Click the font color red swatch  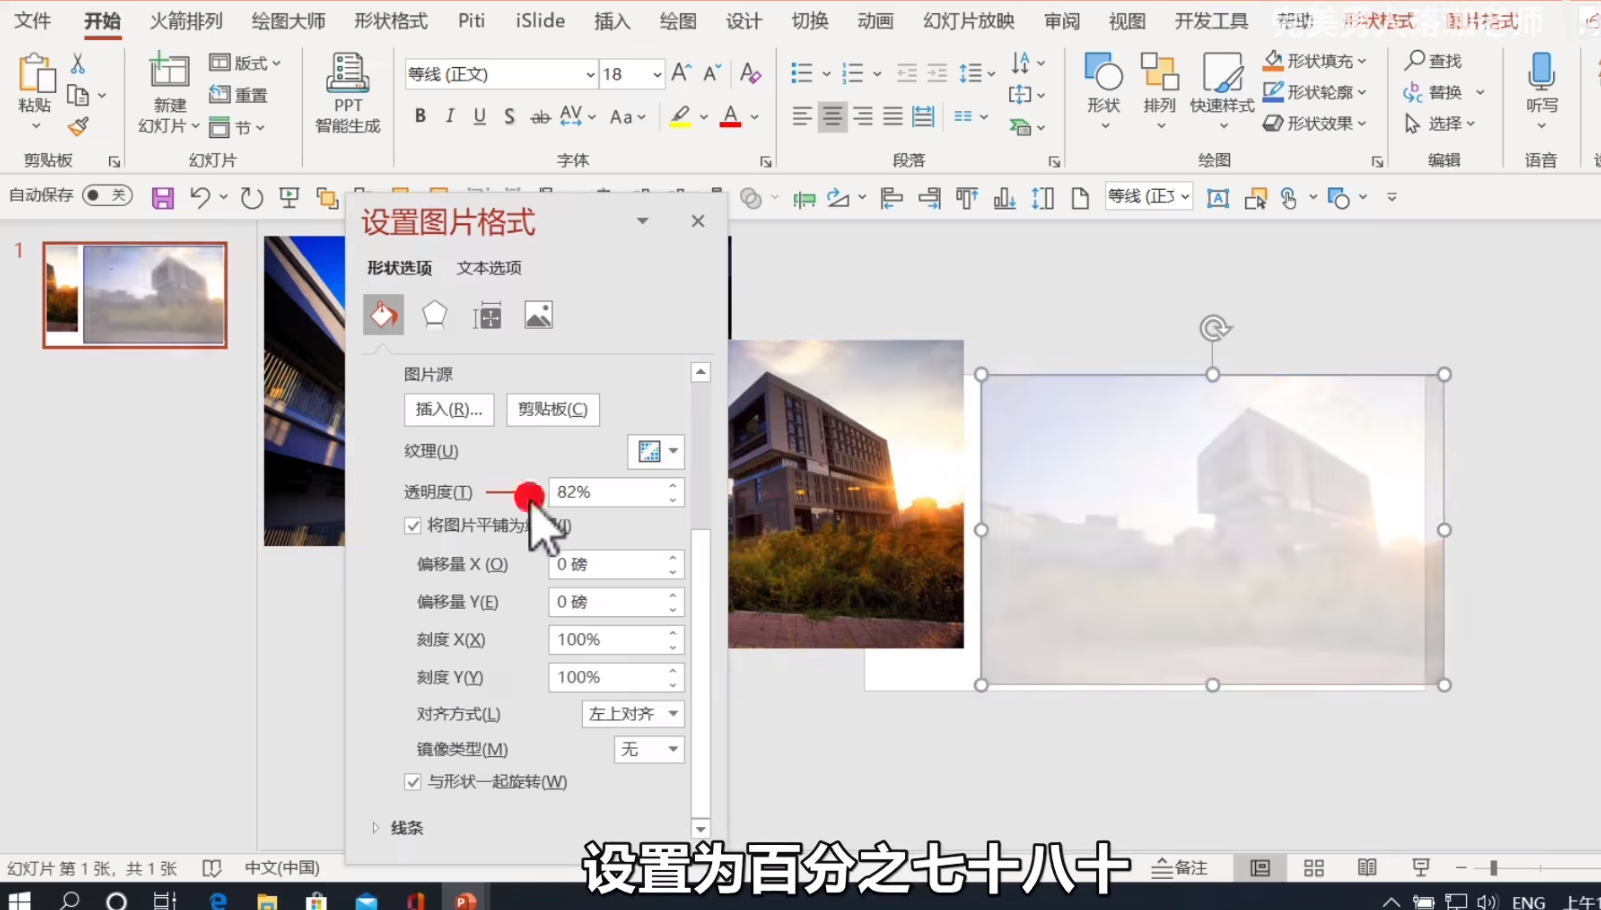[x=731, y=117]
